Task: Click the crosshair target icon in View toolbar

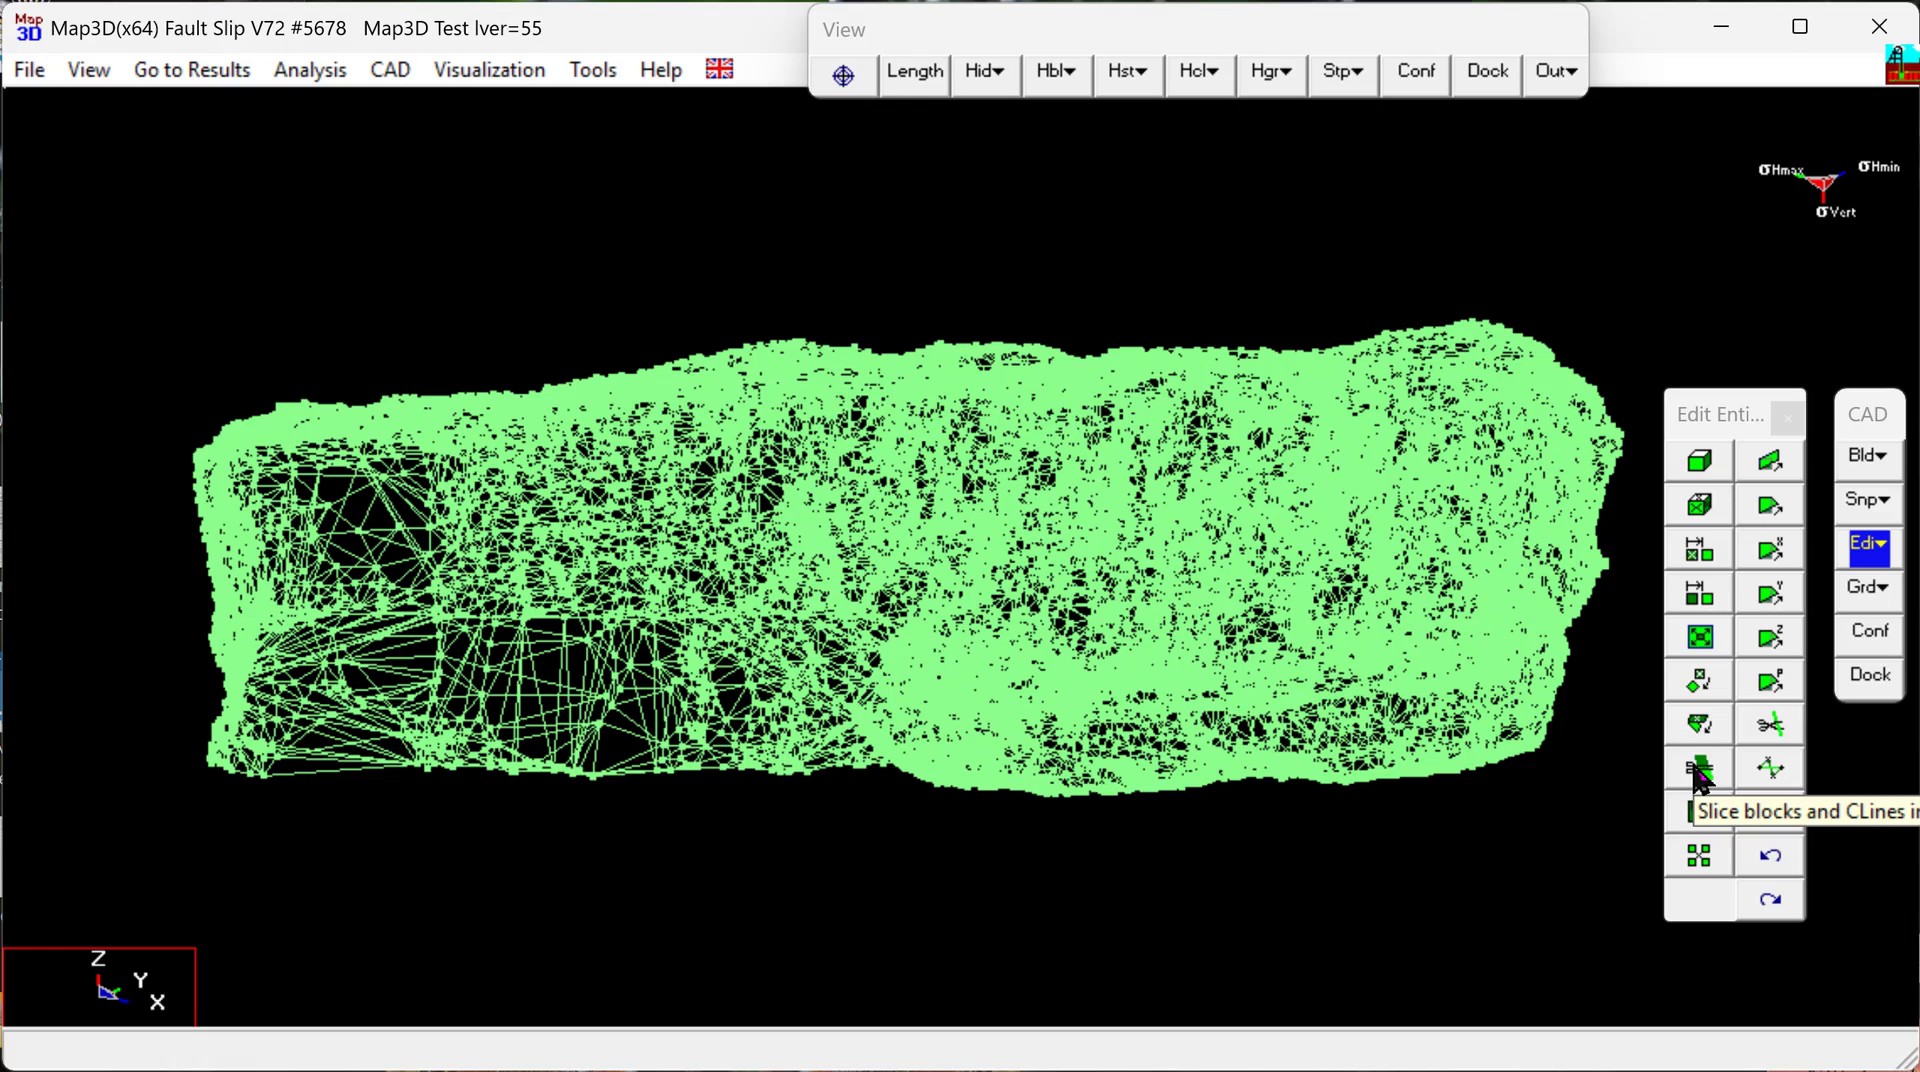Action: pos(843,75)
